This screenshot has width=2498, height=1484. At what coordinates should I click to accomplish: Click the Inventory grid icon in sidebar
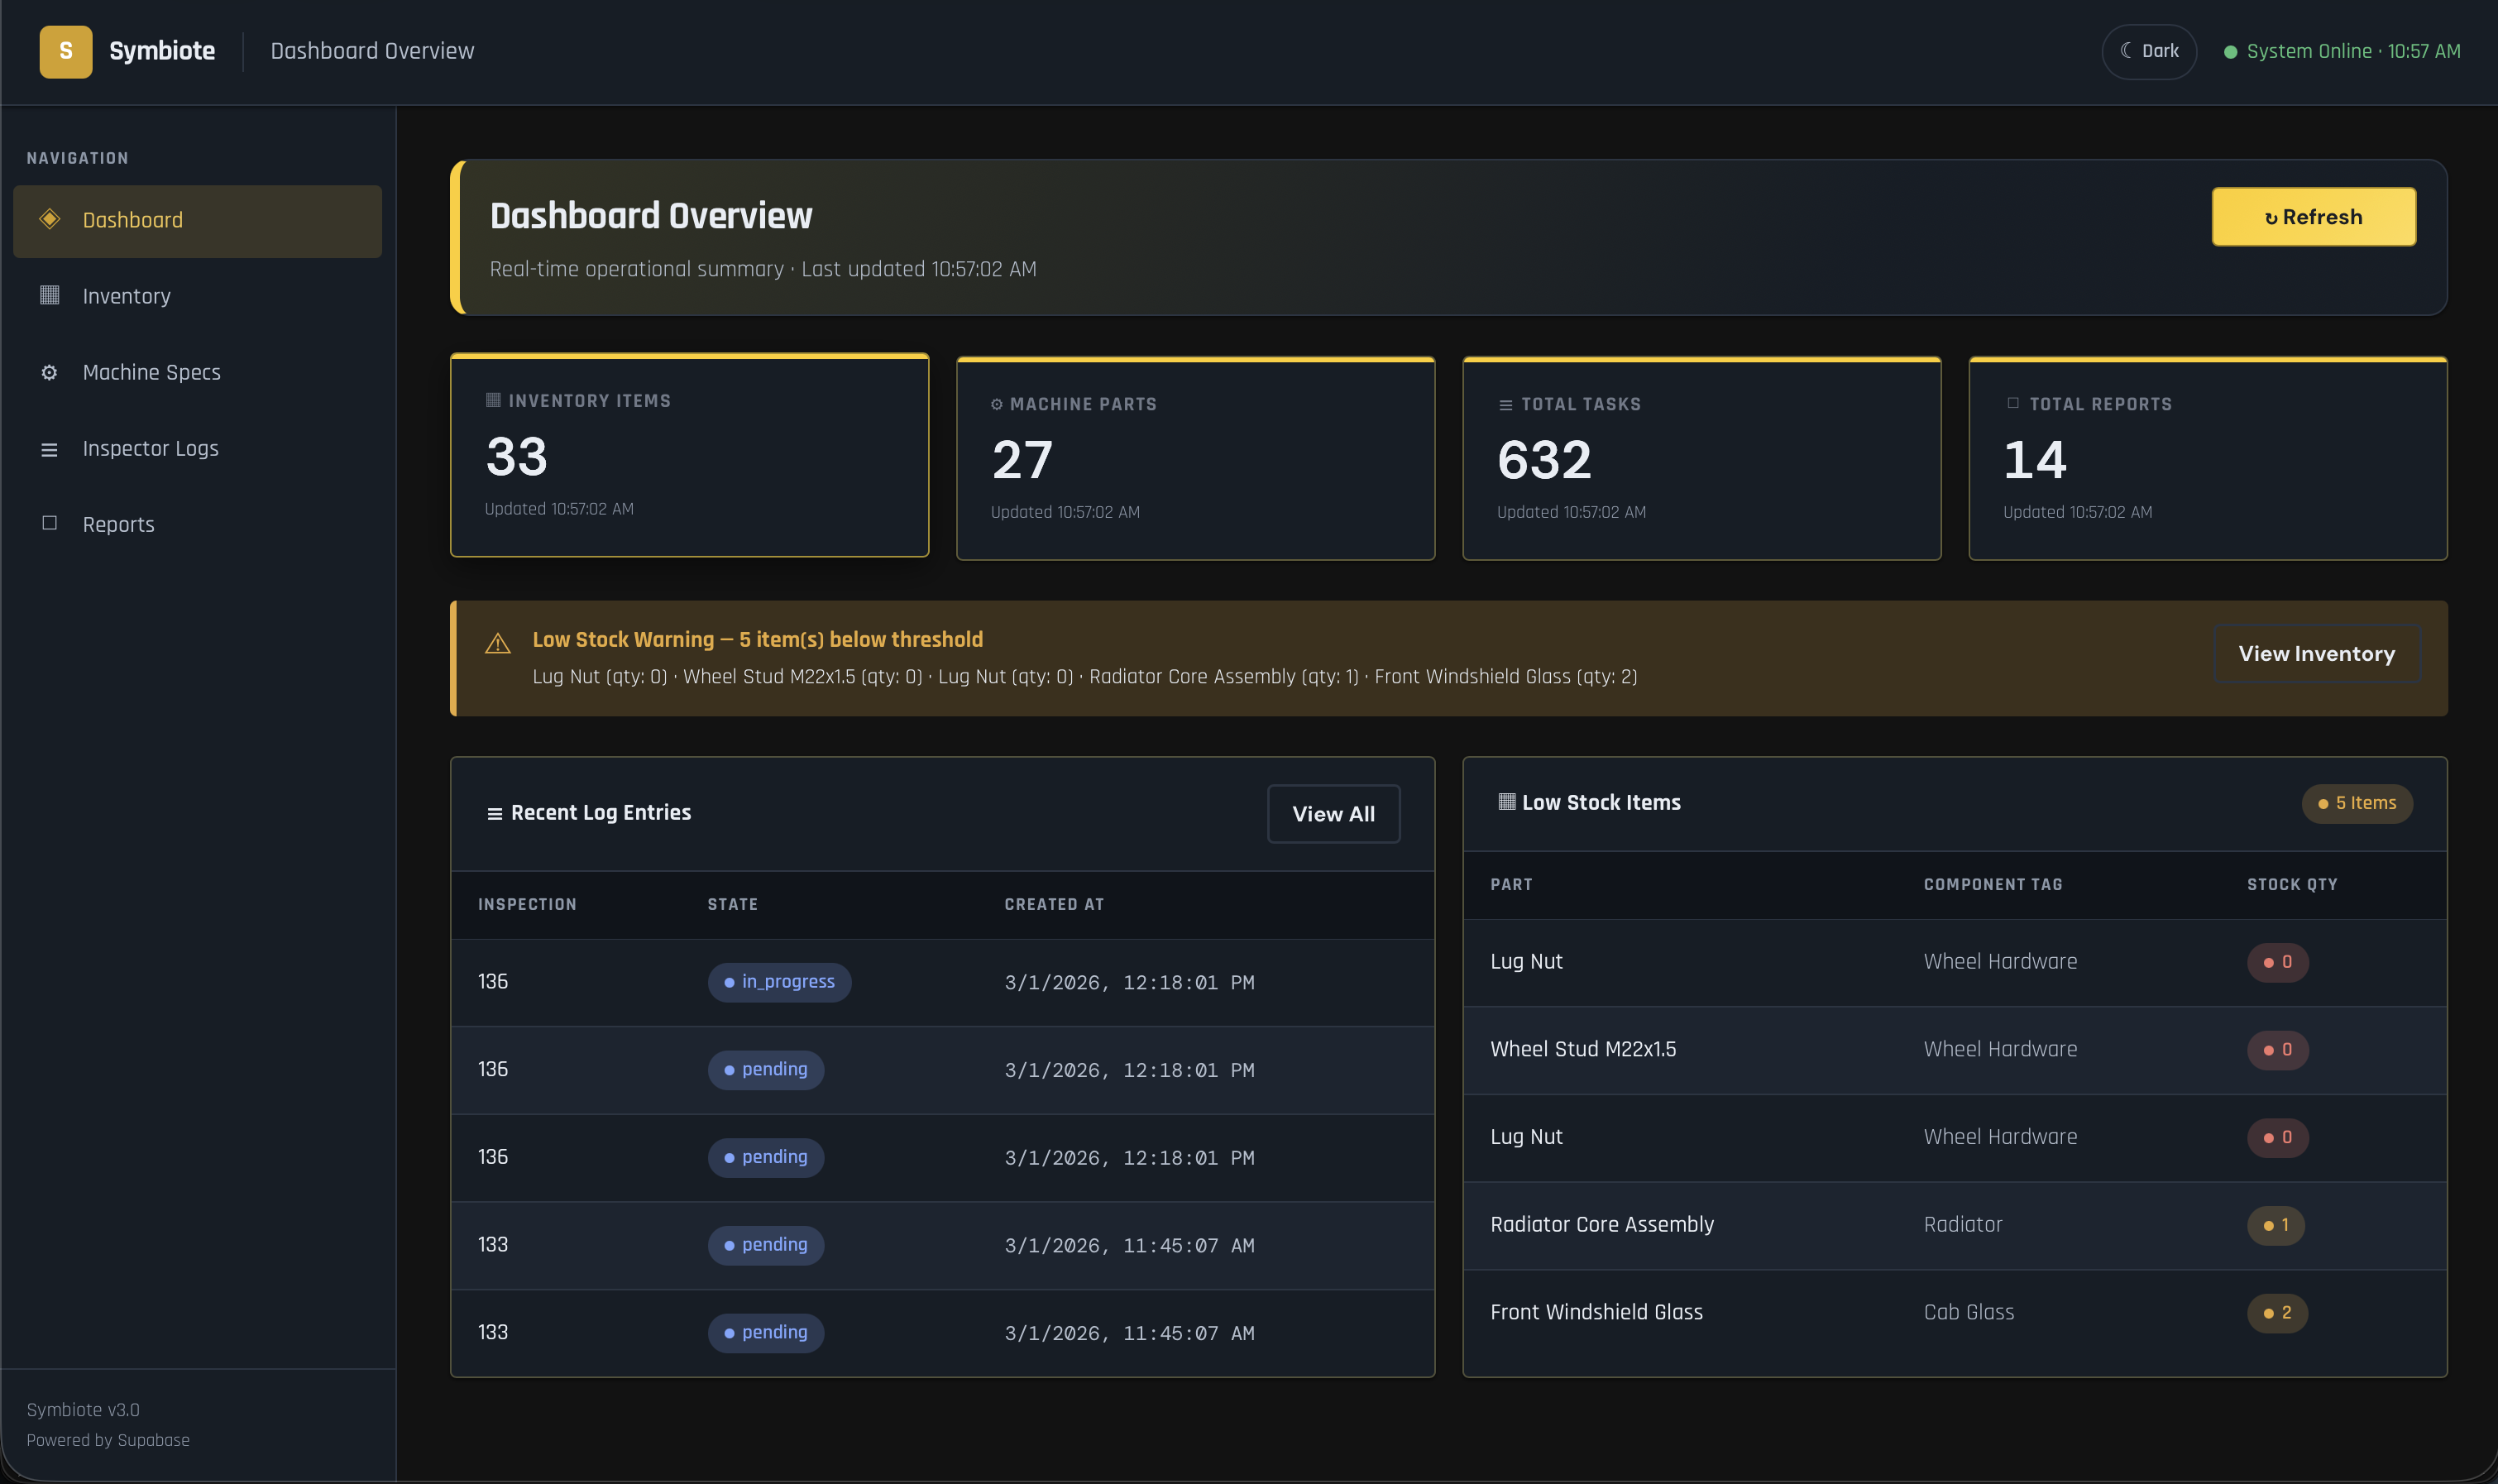click(49, 295)
